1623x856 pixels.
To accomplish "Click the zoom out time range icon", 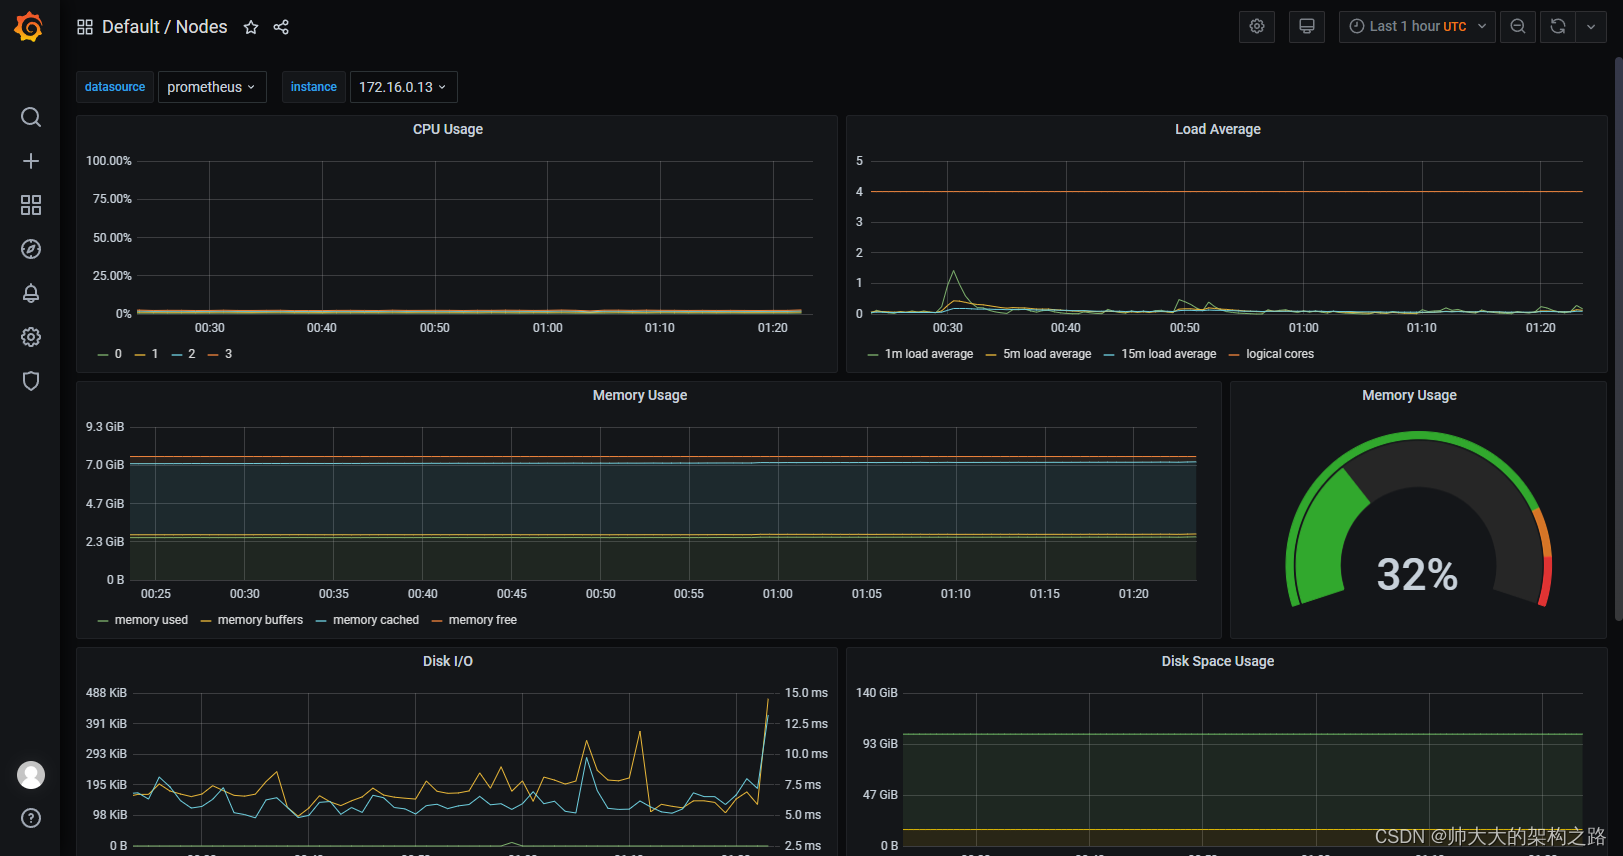I will (x=1518, y=27).
